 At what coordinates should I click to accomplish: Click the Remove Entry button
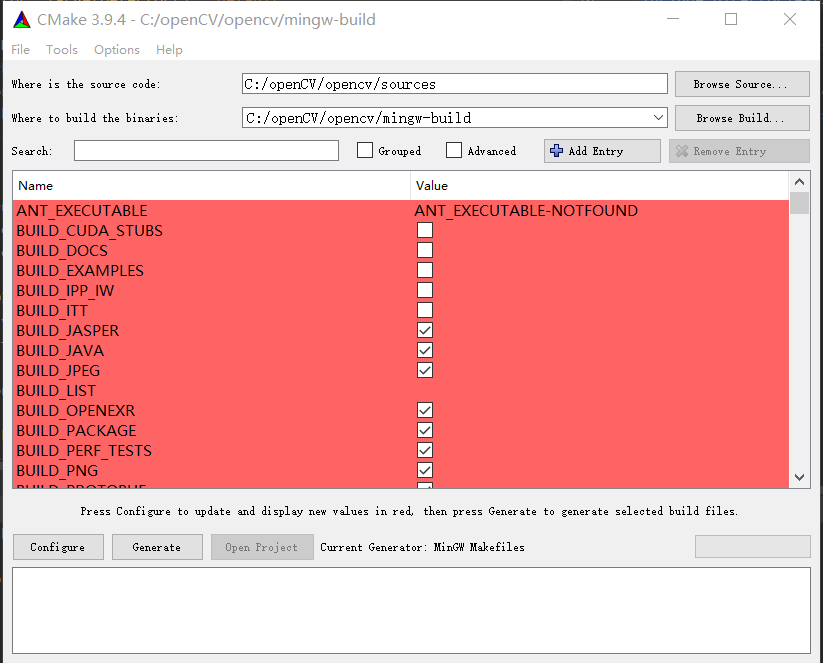(x=739, y=151)
